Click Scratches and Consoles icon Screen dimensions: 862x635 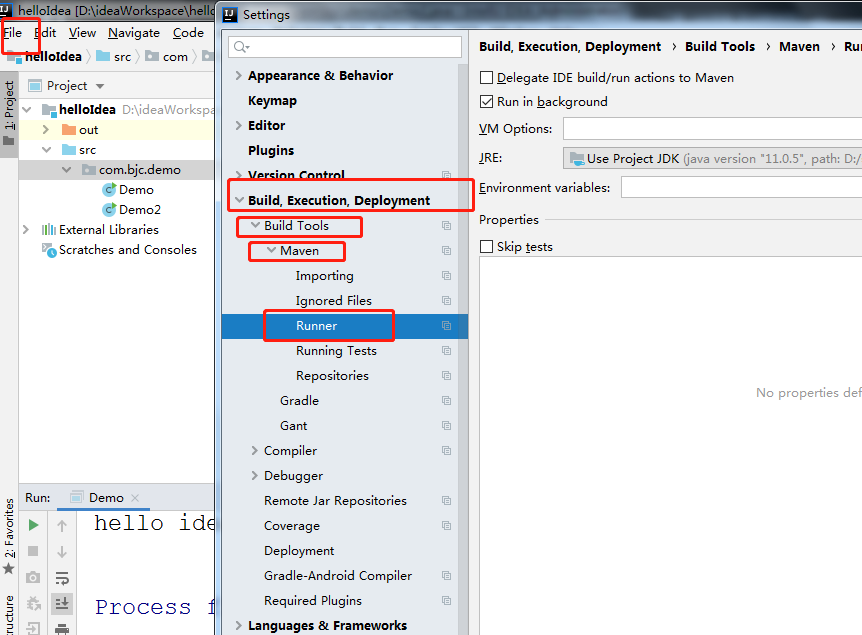(x=49, y=250)
